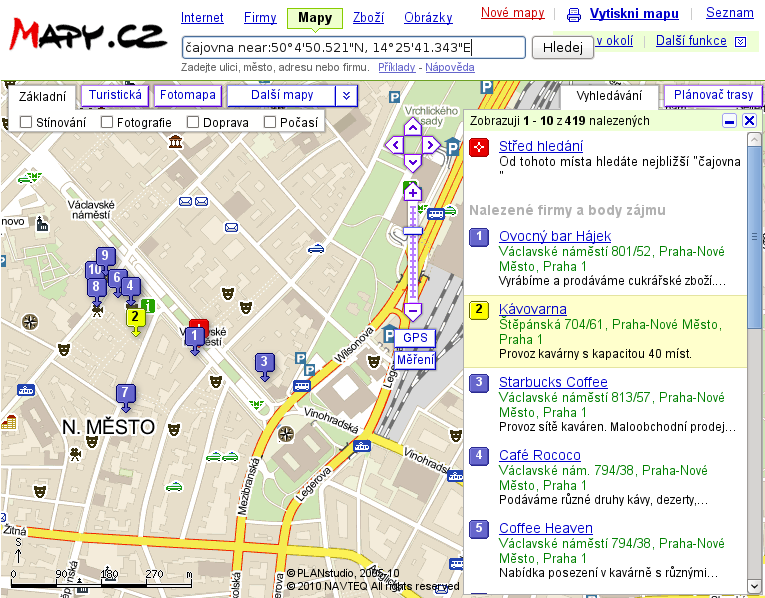The width and height of the screenshot is (765, 598).
Task: Open the Zboží navigation link
Action: [368, 18]
